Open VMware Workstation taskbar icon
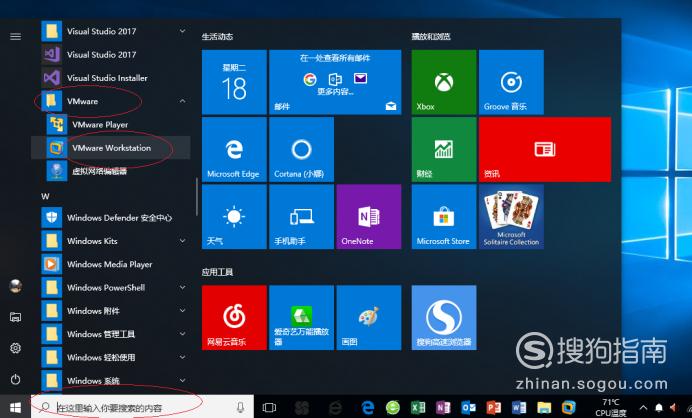The width and height of the screenshot is (692, 418). 569,407
